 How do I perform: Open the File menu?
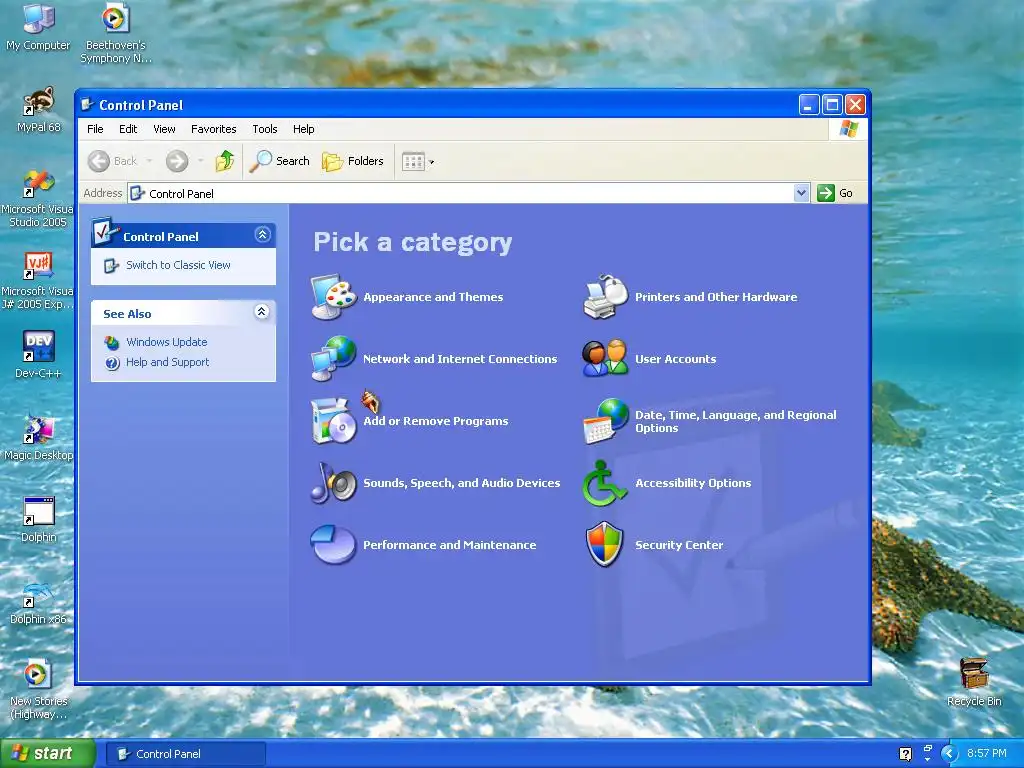coord(95,129)
